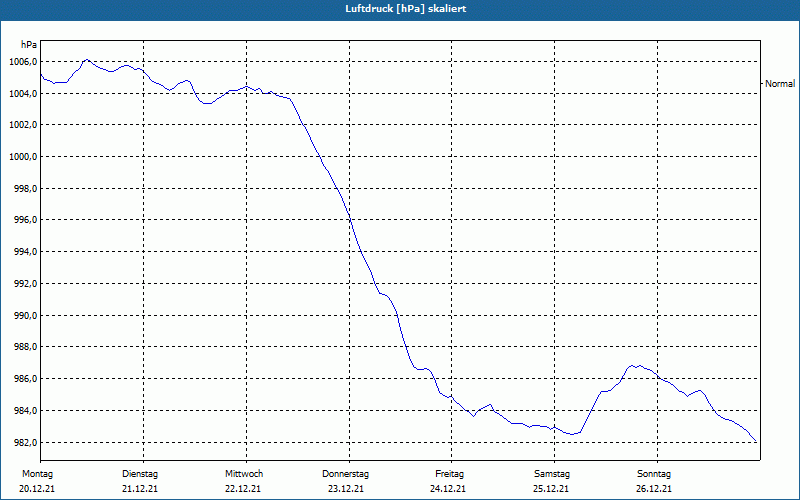
Task: Click the chart title 'Luftdruck [hPa] skaliert'
Action: coord(406,9)
